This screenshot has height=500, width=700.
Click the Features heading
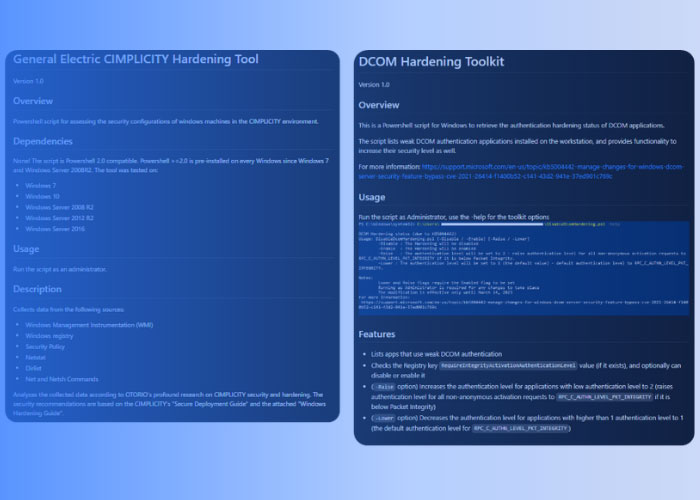pos(377,334)
